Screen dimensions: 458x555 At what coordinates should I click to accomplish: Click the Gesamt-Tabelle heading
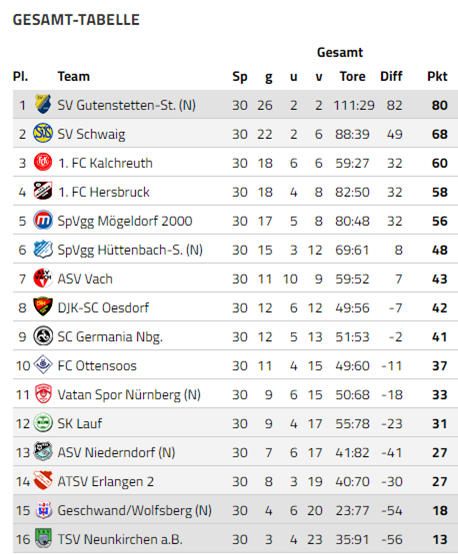tap(76, 20)
